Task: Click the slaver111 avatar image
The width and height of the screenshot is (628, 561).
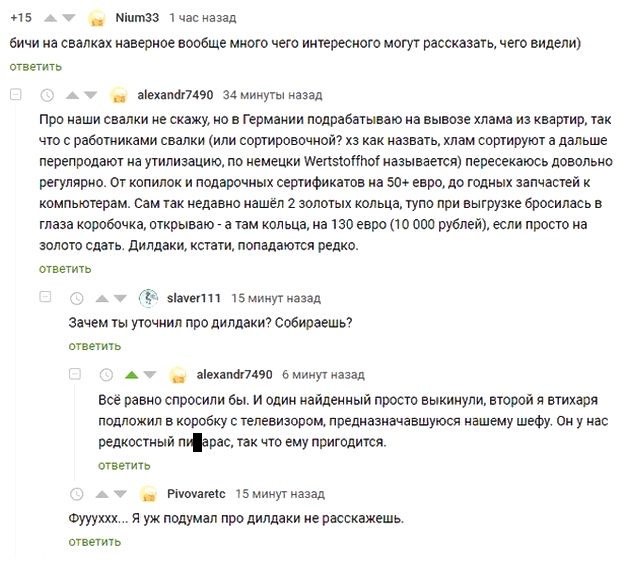Action: point(148,298)
